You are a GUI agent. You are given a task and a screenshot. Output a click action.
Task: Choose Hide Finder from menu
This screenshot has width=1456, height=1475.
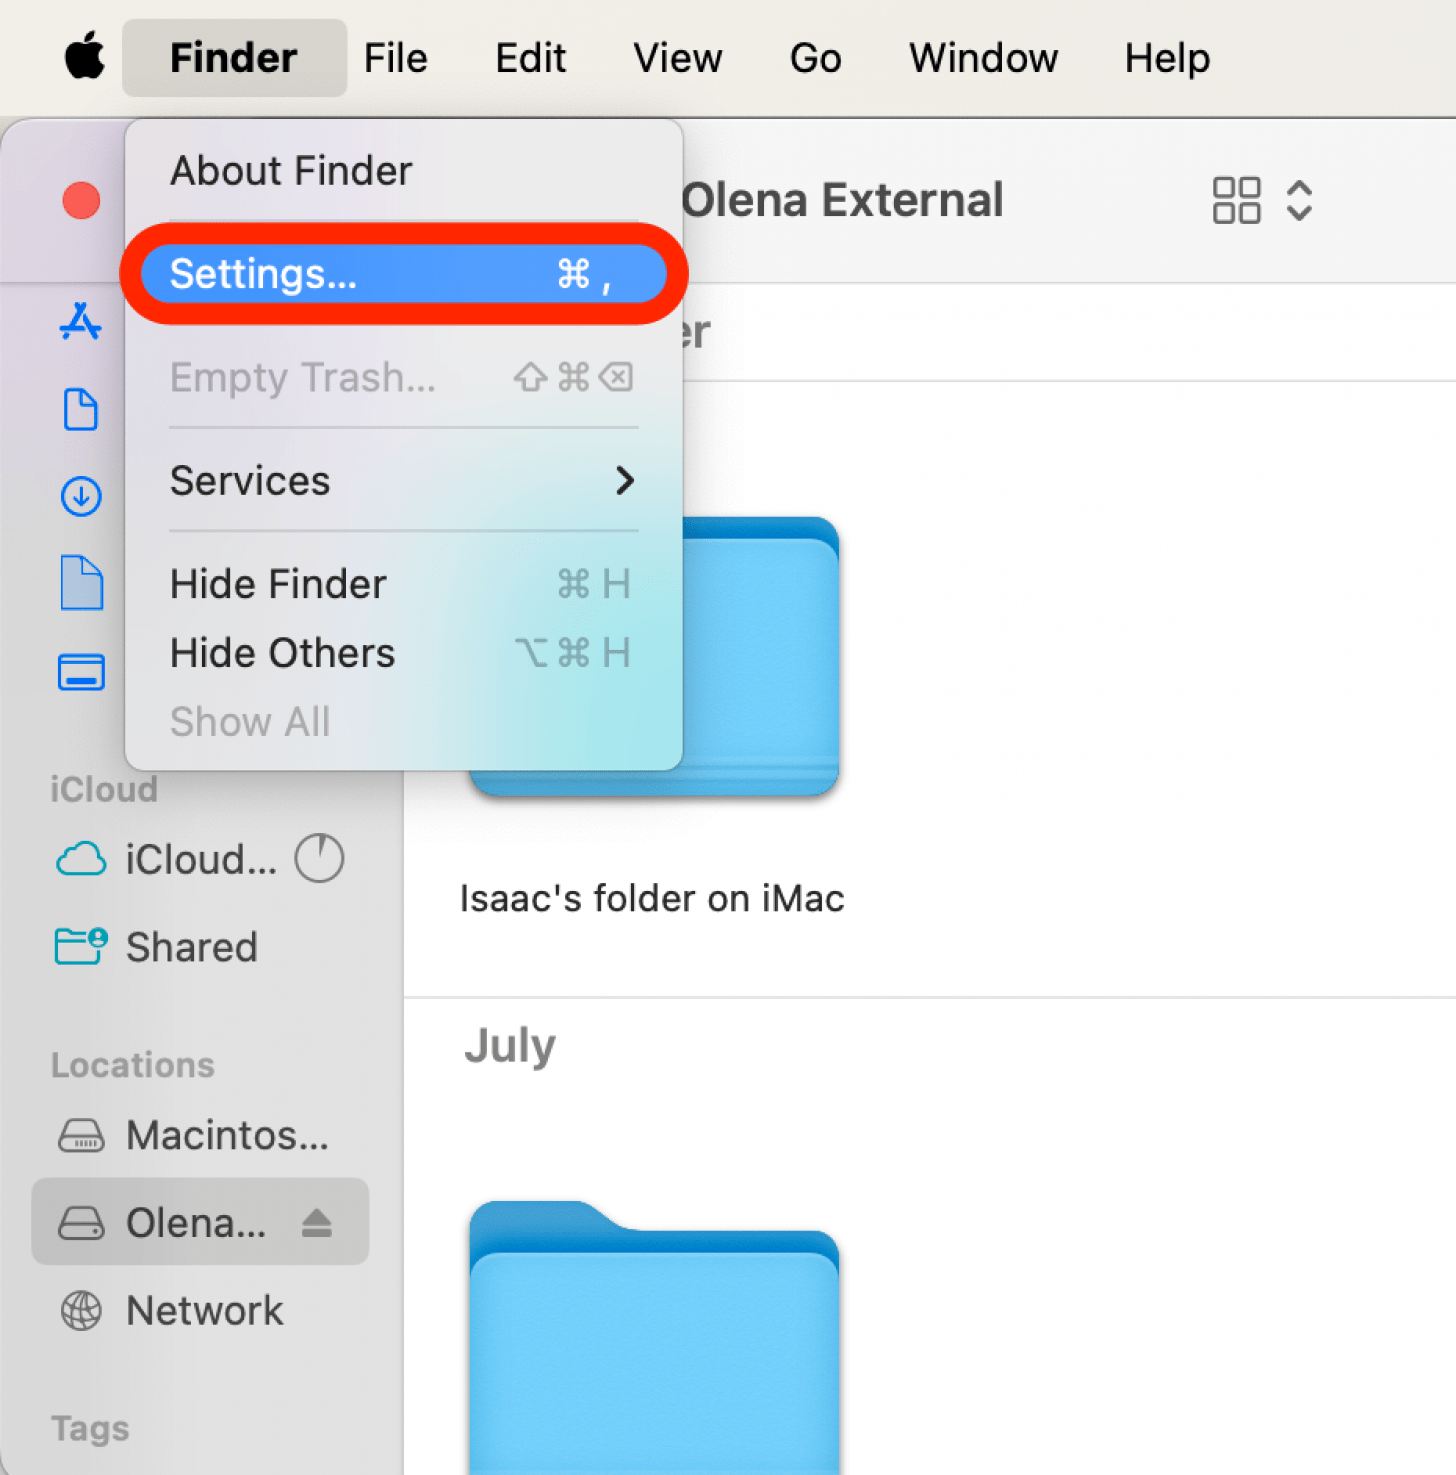coord(278,584)
